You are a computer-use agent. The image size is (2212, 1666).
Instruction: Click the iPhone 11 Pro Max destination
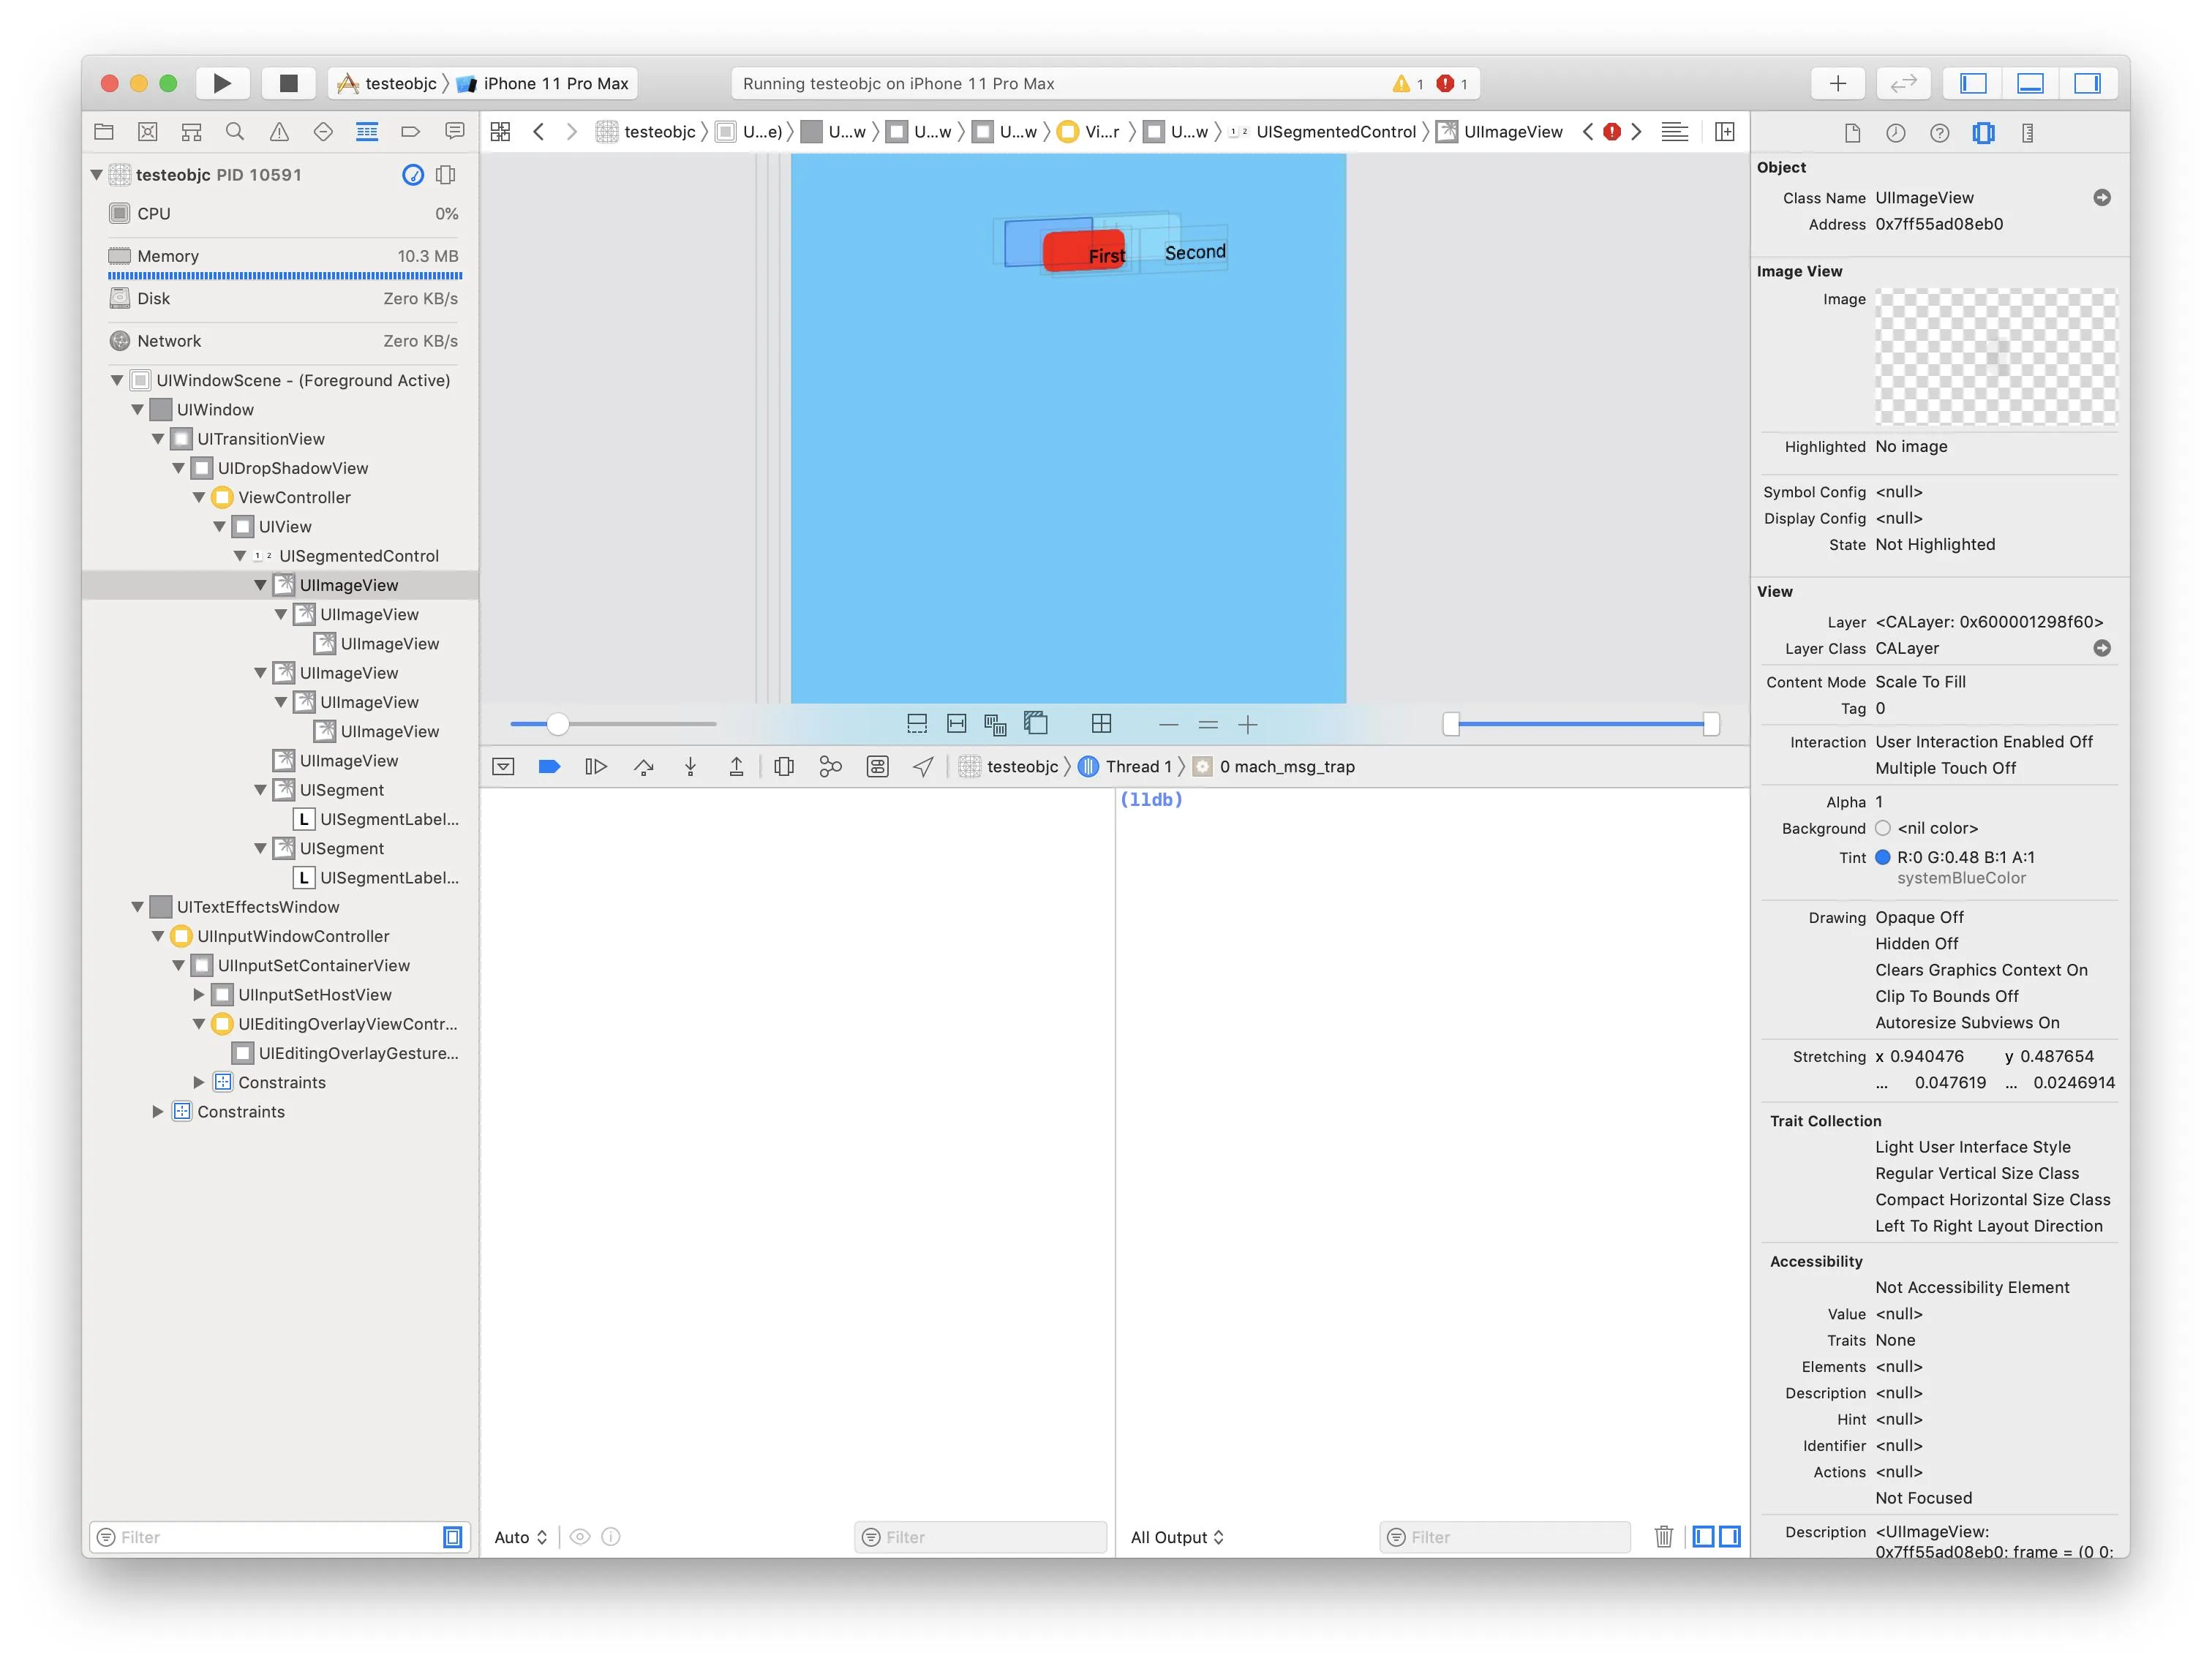point(555,83)
